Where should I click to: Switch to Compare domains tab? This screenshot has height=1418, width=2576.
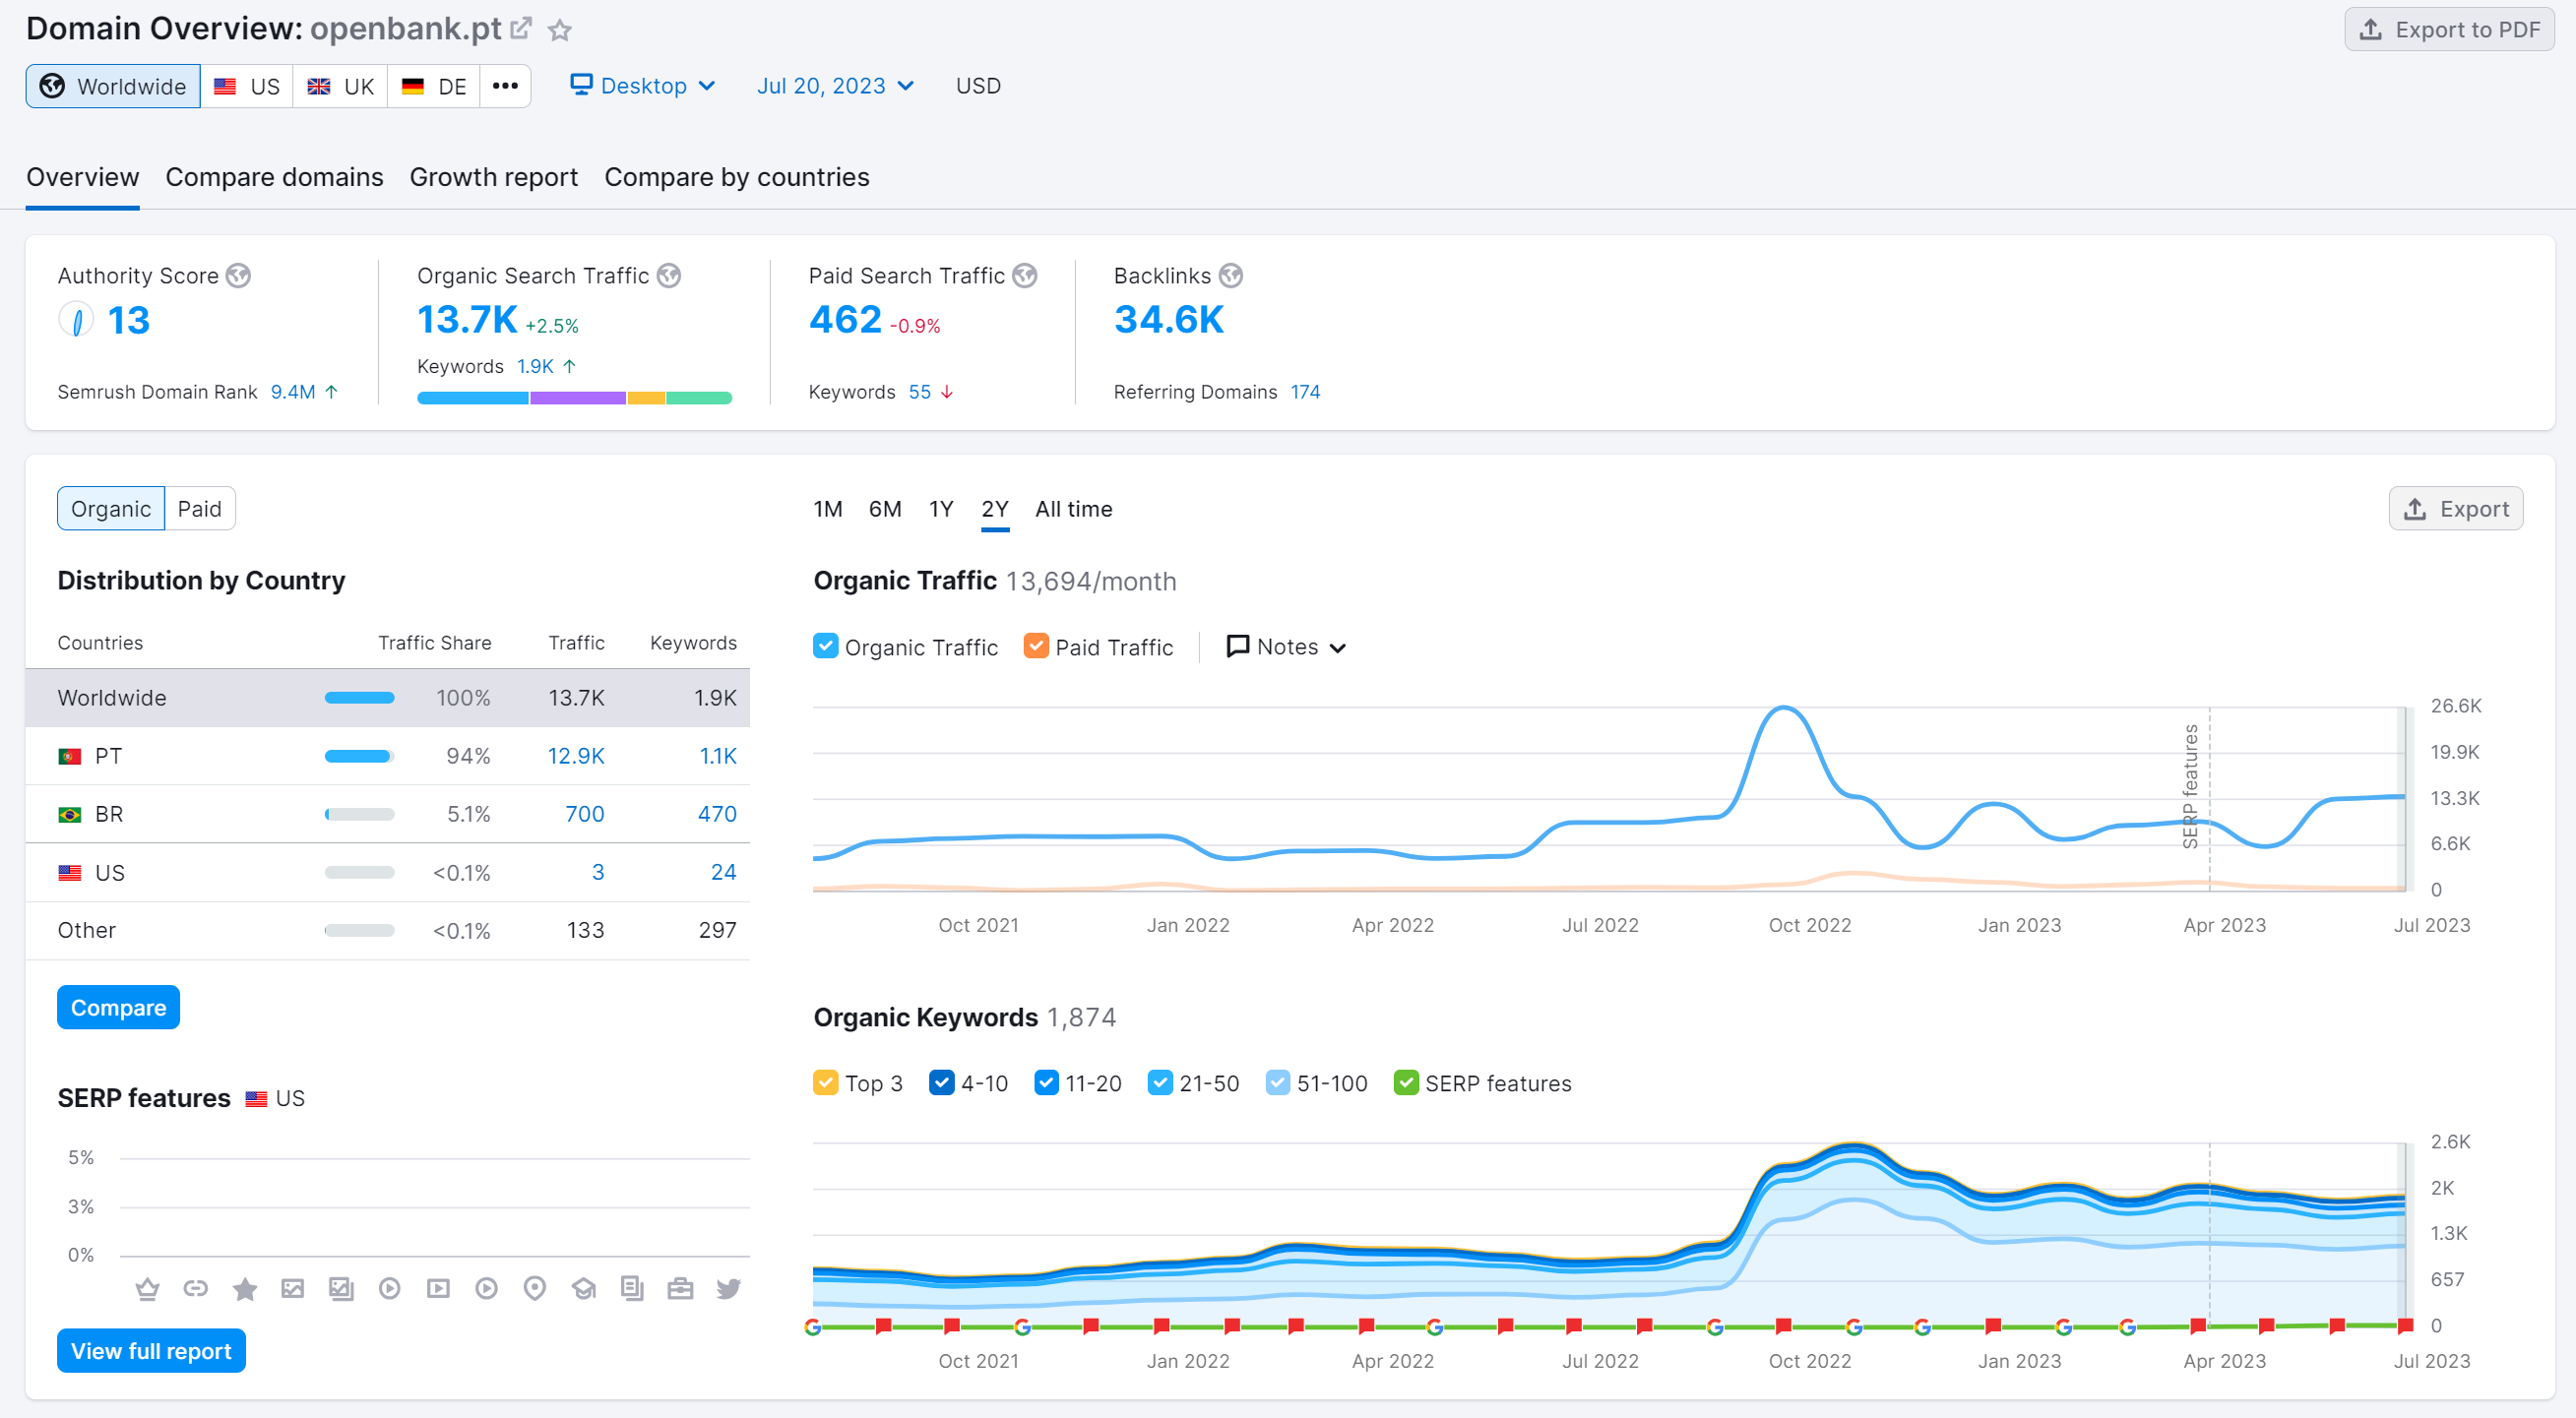(x=274, y=177)
